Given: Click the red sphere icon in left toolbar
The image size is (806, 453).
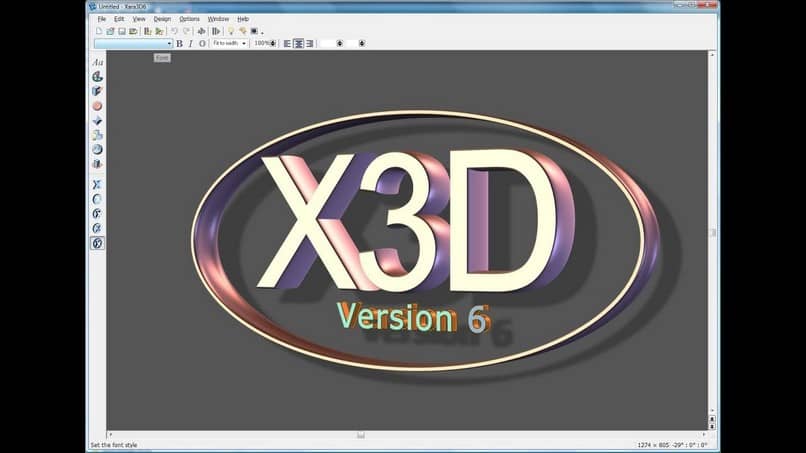Looking at the screenshot, I should tap(97, 106).
